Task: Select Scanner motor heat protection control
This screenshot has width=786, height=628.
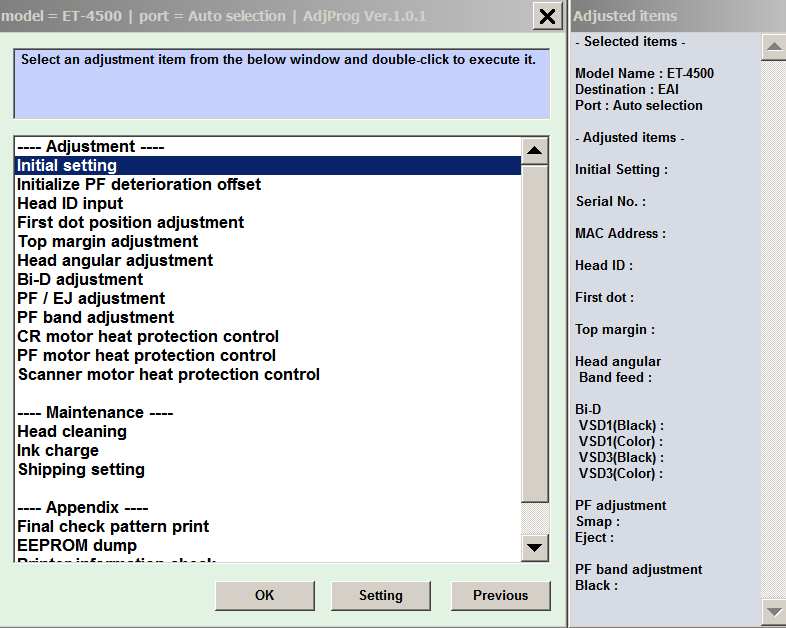Action: point(268,375)
